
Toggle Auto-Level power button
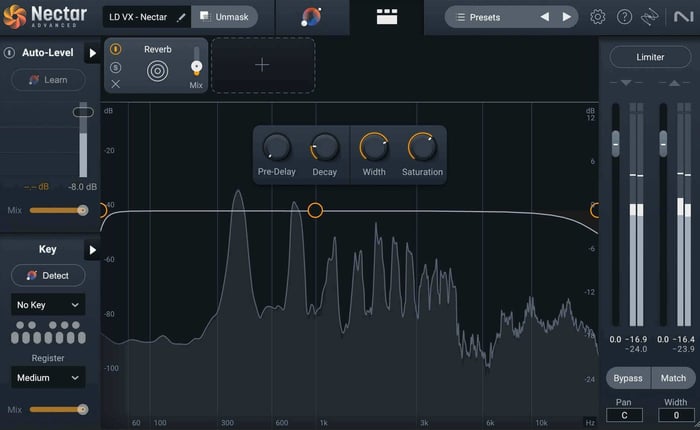(x=9, y=53)
